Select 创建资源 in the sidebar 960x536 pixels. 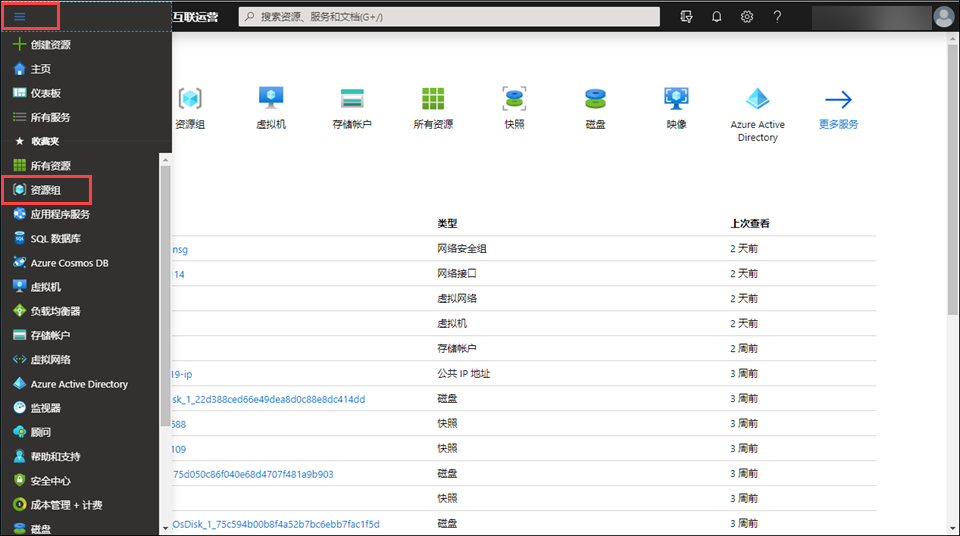pos(50,45)
